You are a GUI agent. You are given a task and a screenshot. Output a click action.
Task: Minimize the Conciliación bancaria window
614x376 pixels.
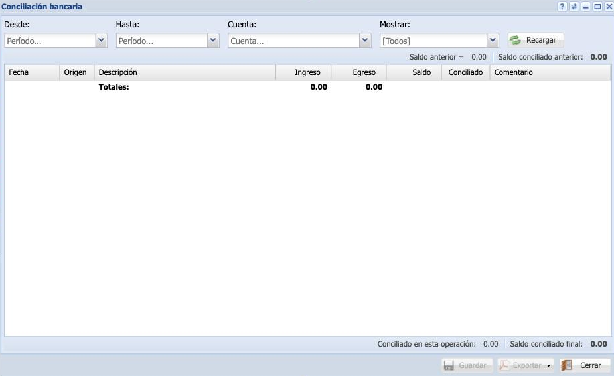[x=586, y=6]
